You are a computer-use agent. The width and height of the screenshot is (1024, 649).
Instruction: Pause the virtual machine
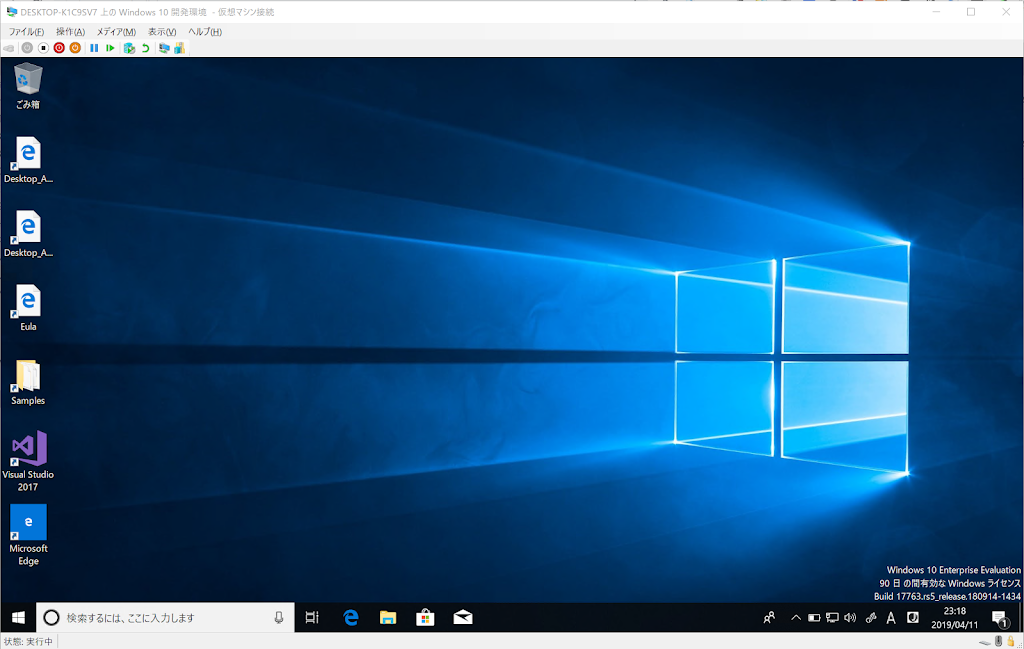pyautogui.click(x=94, y=48)
